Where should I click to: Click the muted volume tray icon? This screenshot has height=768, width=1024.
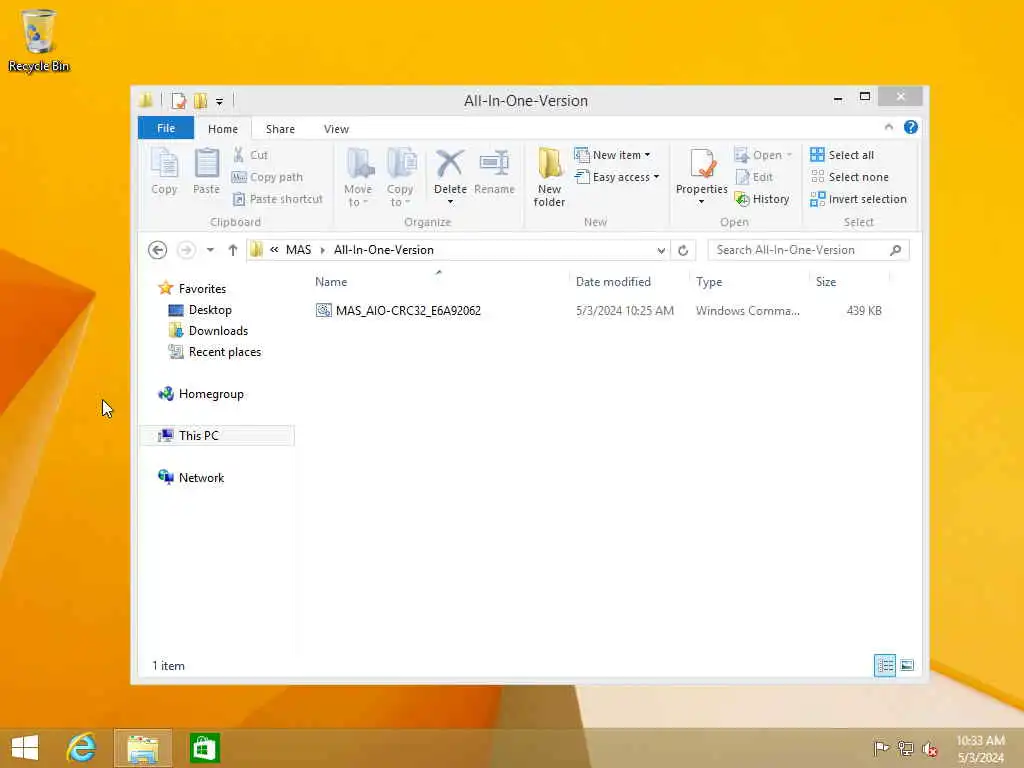pos(929,748)
